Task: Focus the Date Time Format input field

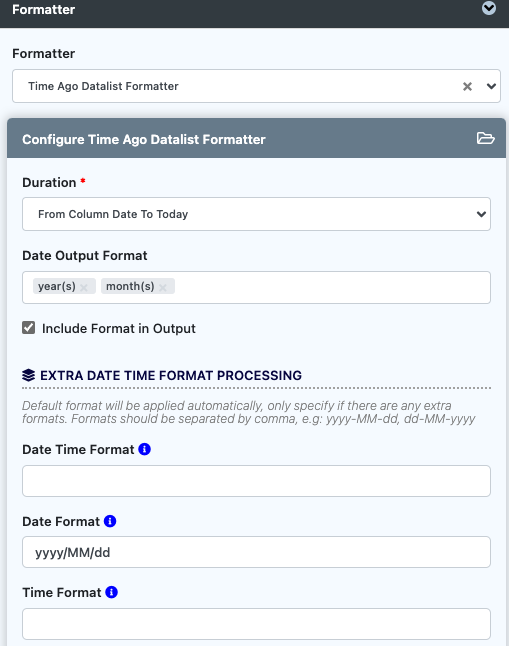Action: coord(256,481)
